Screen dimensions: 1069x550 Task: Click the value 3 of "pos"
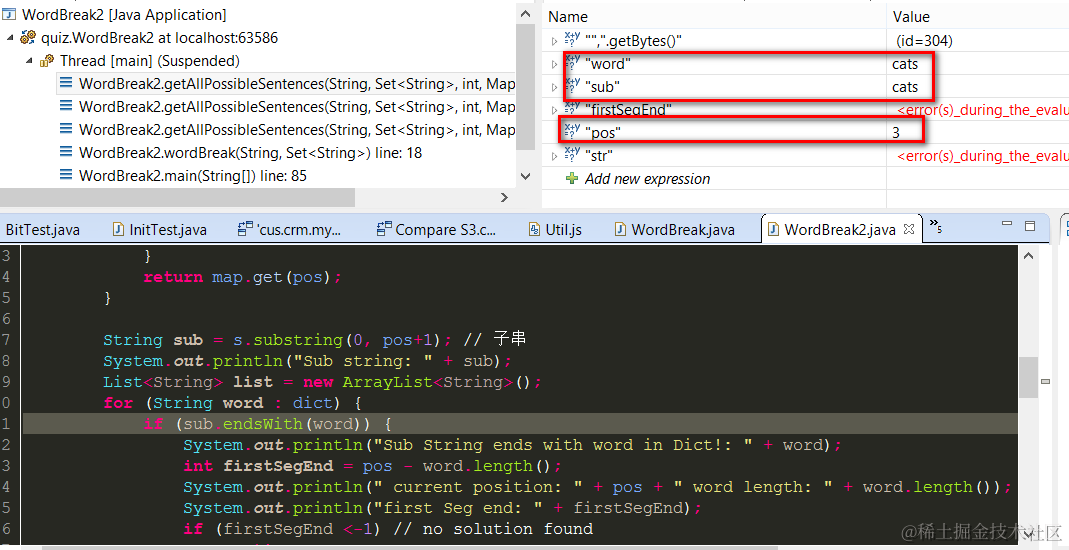(896, 133)
